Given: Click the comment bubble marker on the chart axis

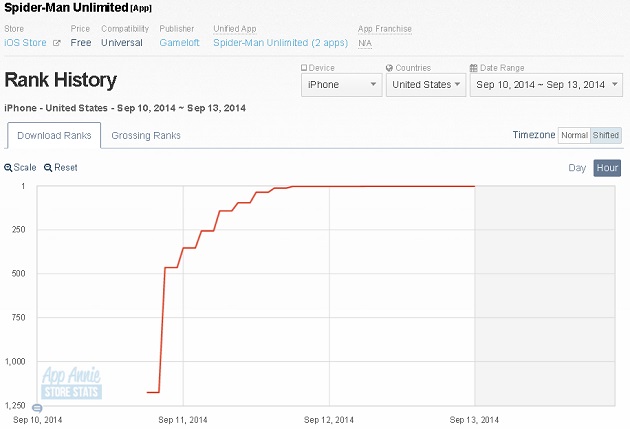Looking at the screenshot, I should [x=37, y=409].
